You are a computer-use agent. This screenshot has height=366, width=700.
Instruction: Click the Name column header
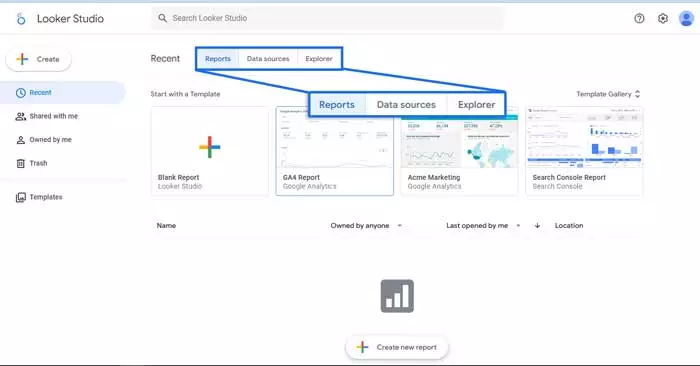tap(166, 225)
